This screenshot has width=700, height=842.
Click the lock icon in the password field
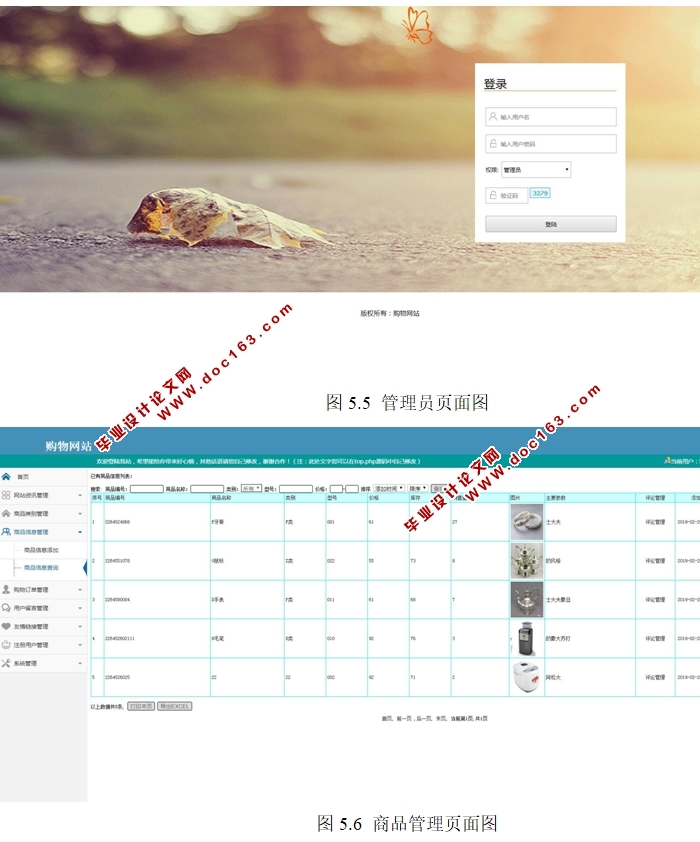click(x=493, y=143)
